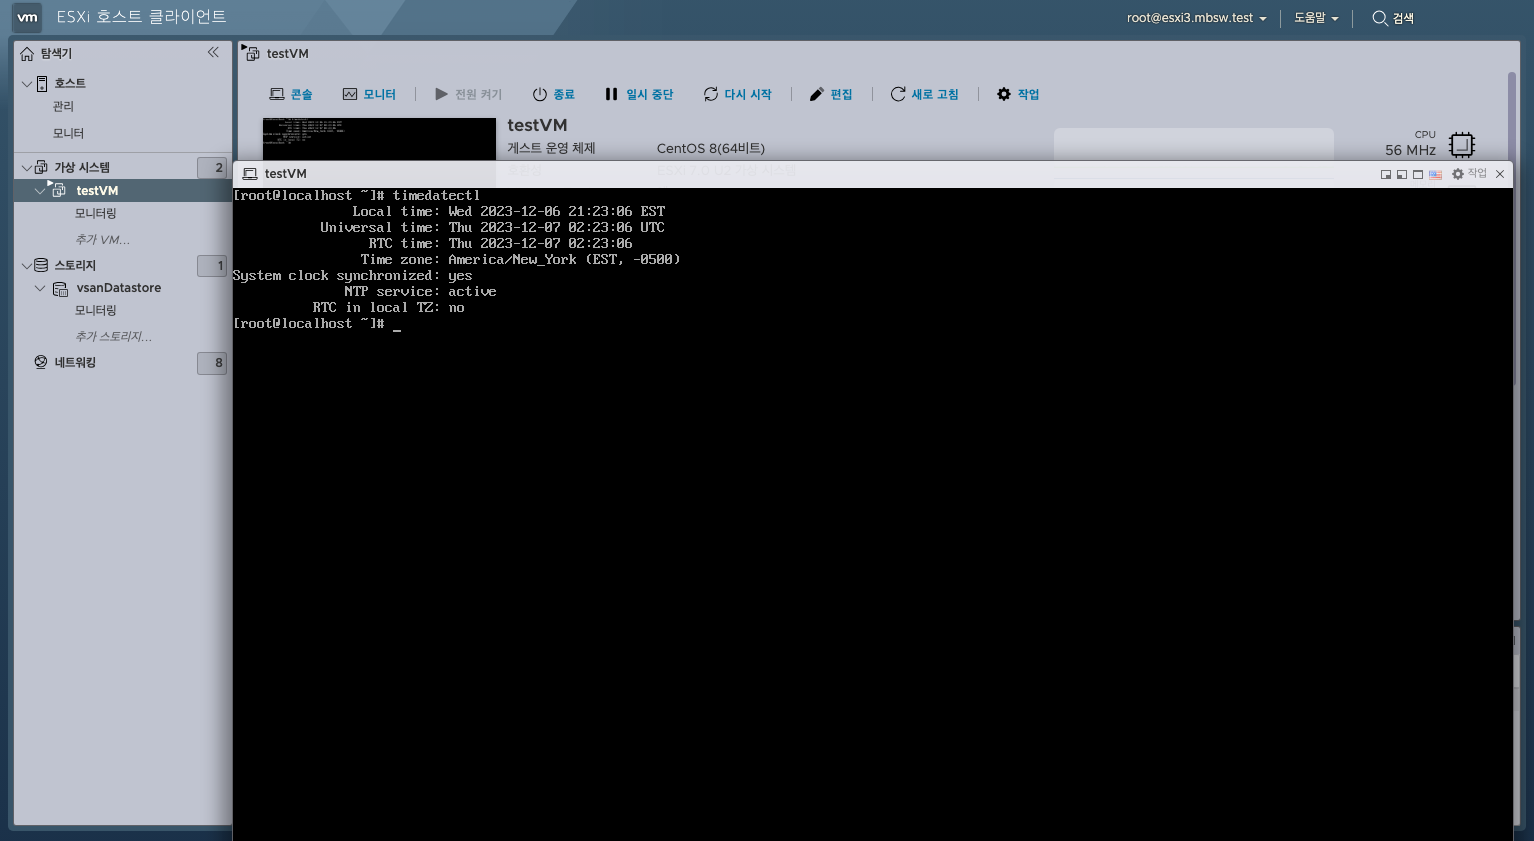Click 다시 시작 restart button

point(738,94)
